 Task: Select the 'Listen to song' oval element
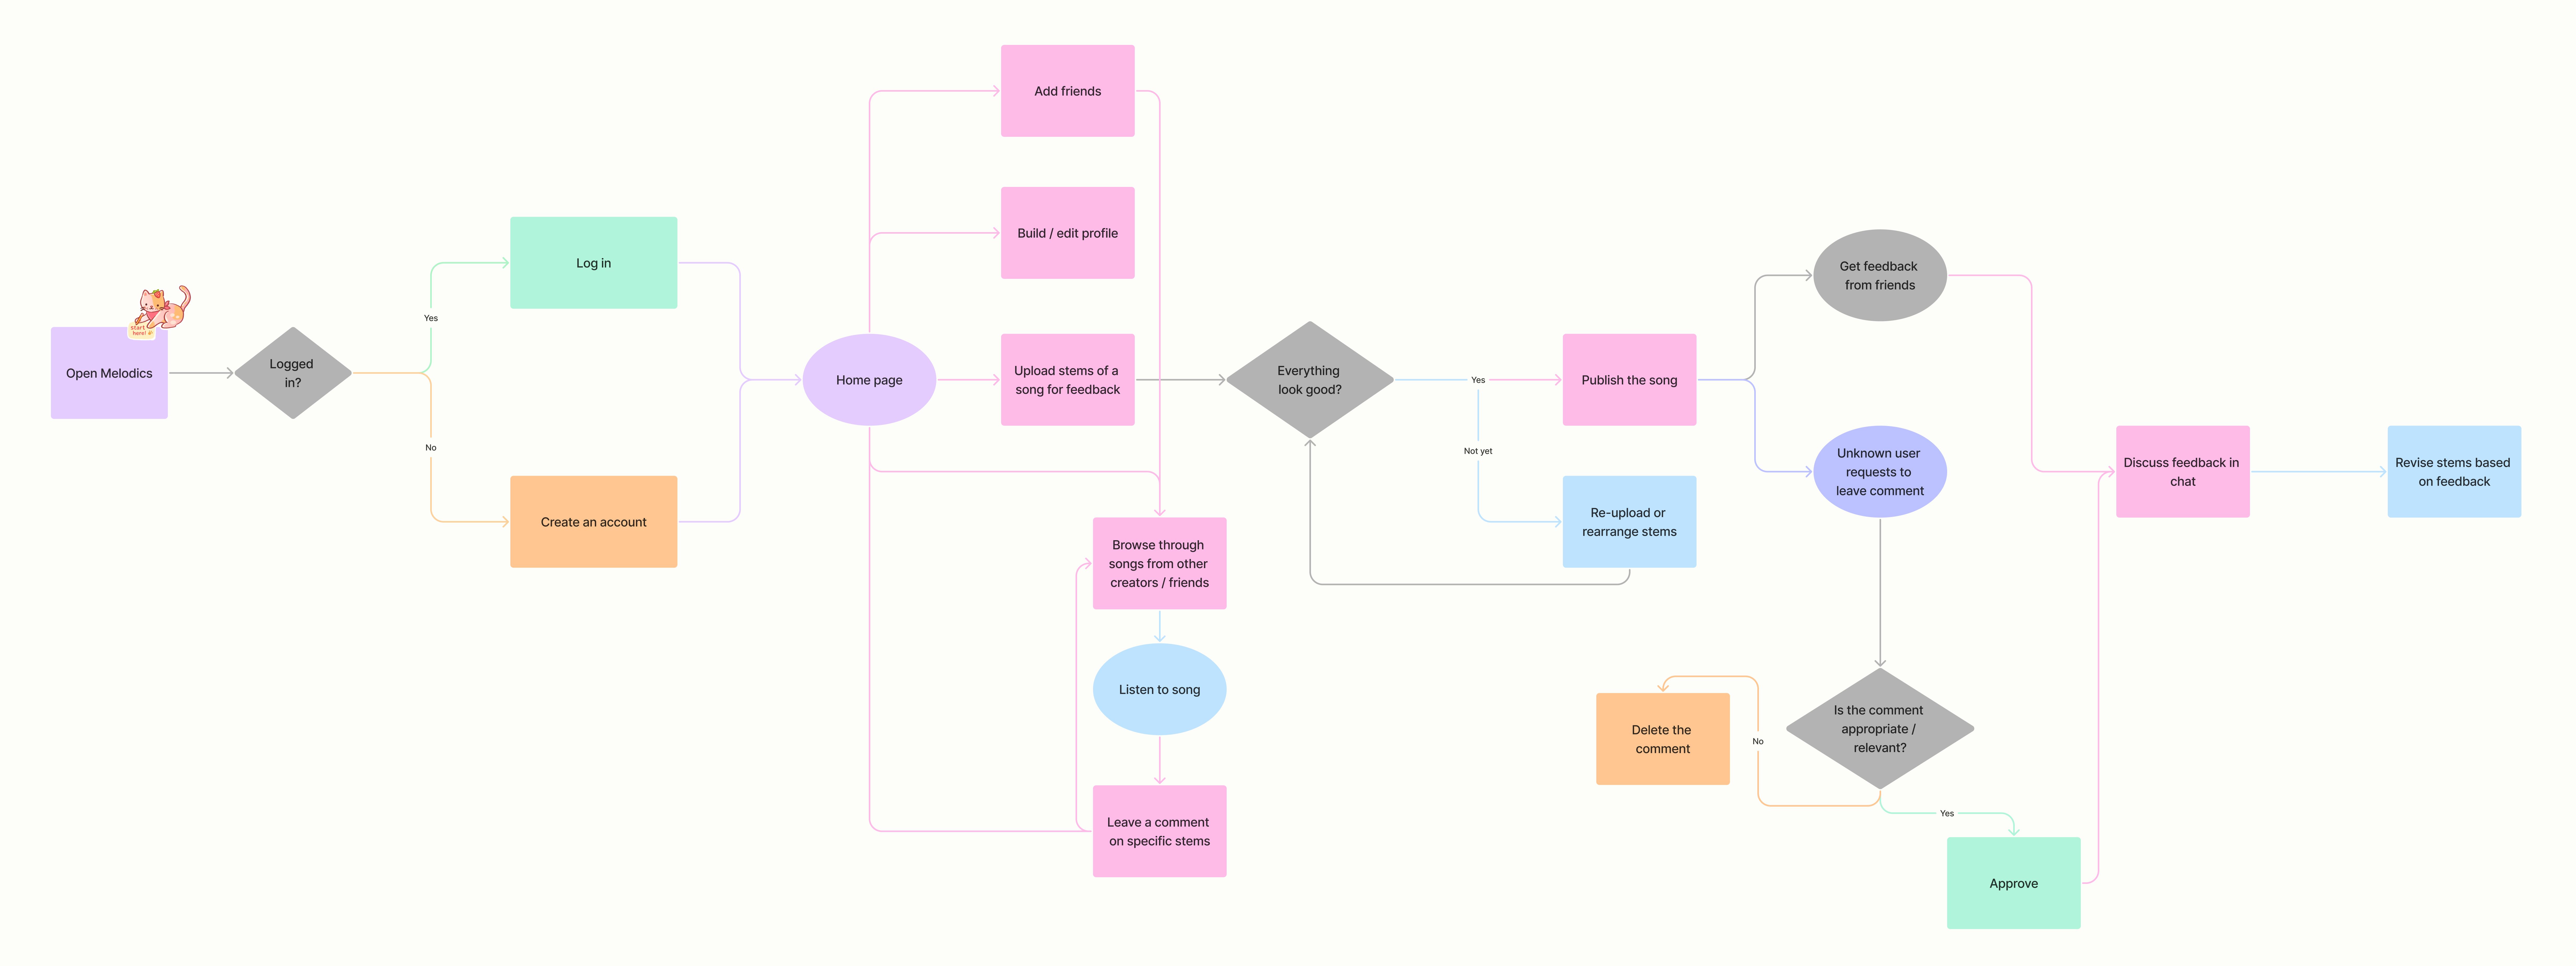click(x=1161, y=688)
